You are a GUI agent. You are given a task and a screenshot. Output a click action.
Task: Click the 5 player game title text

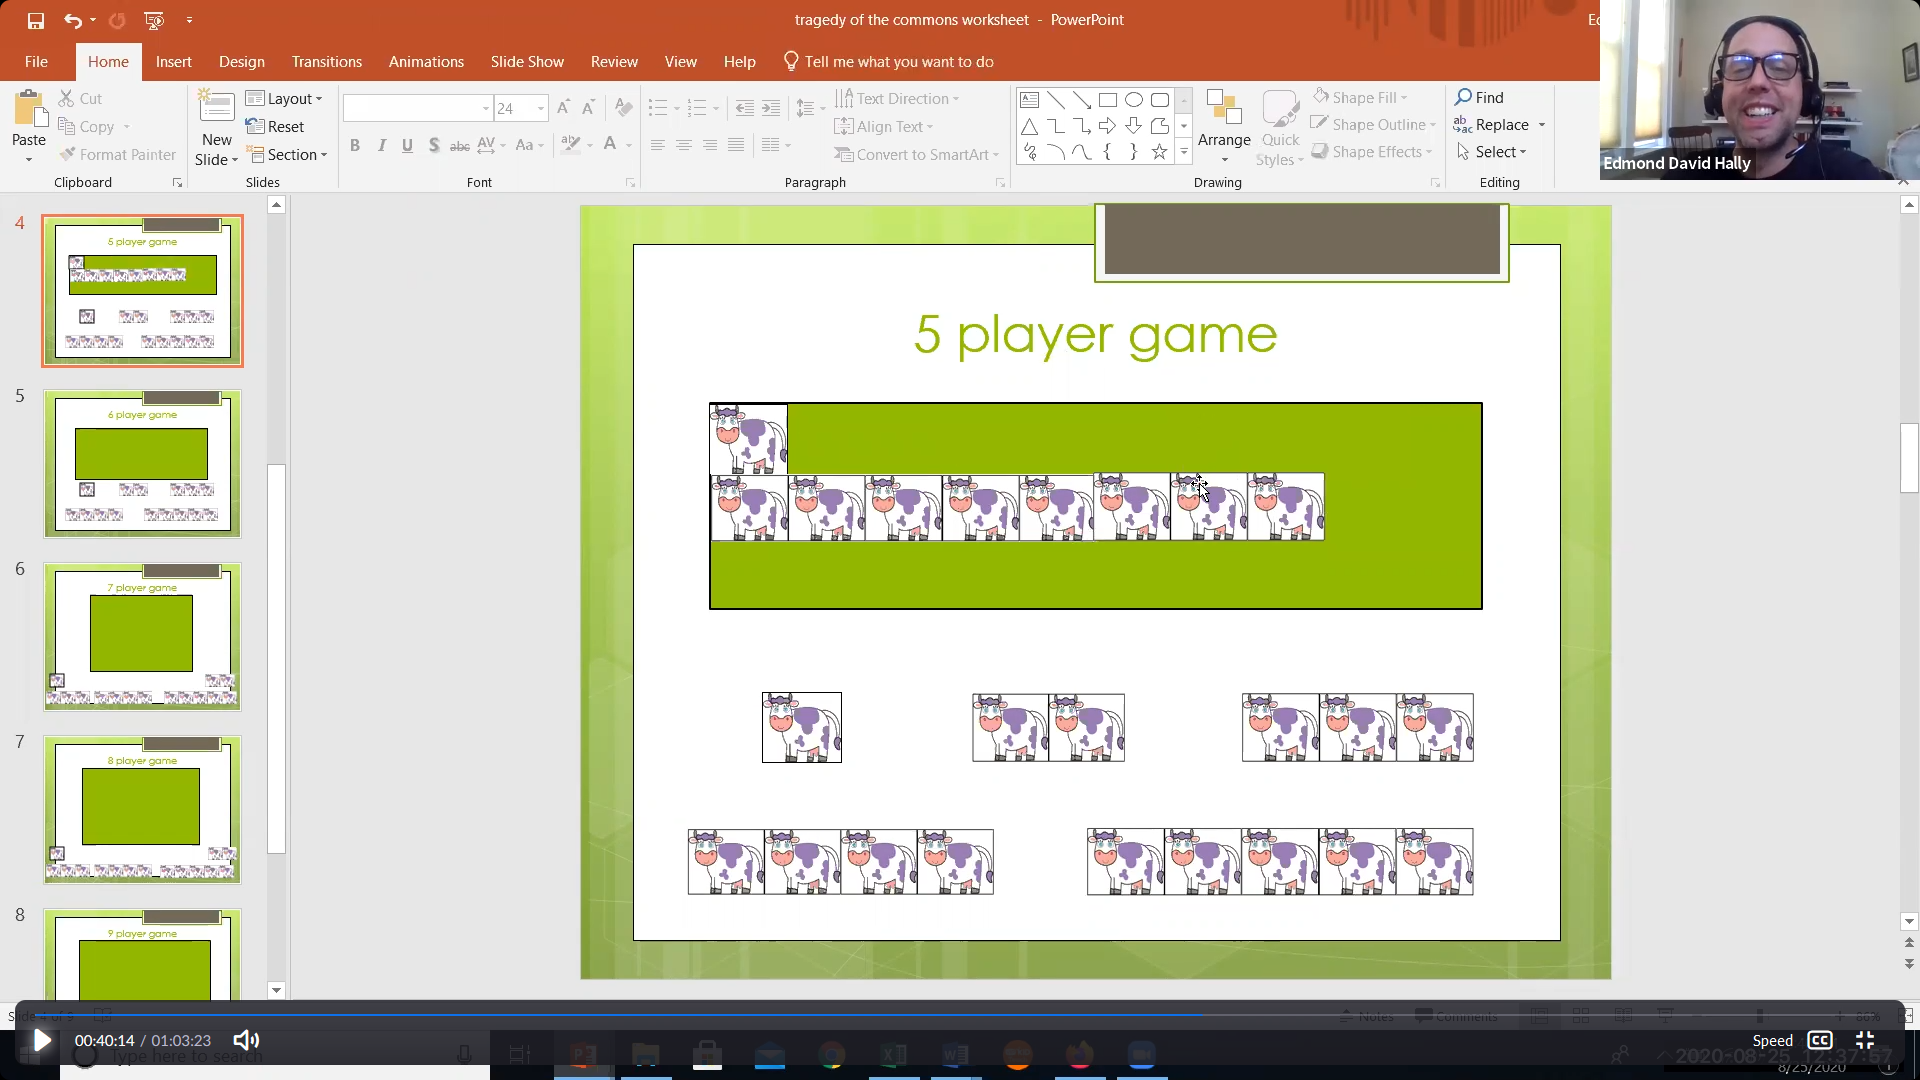point(1095,335)
